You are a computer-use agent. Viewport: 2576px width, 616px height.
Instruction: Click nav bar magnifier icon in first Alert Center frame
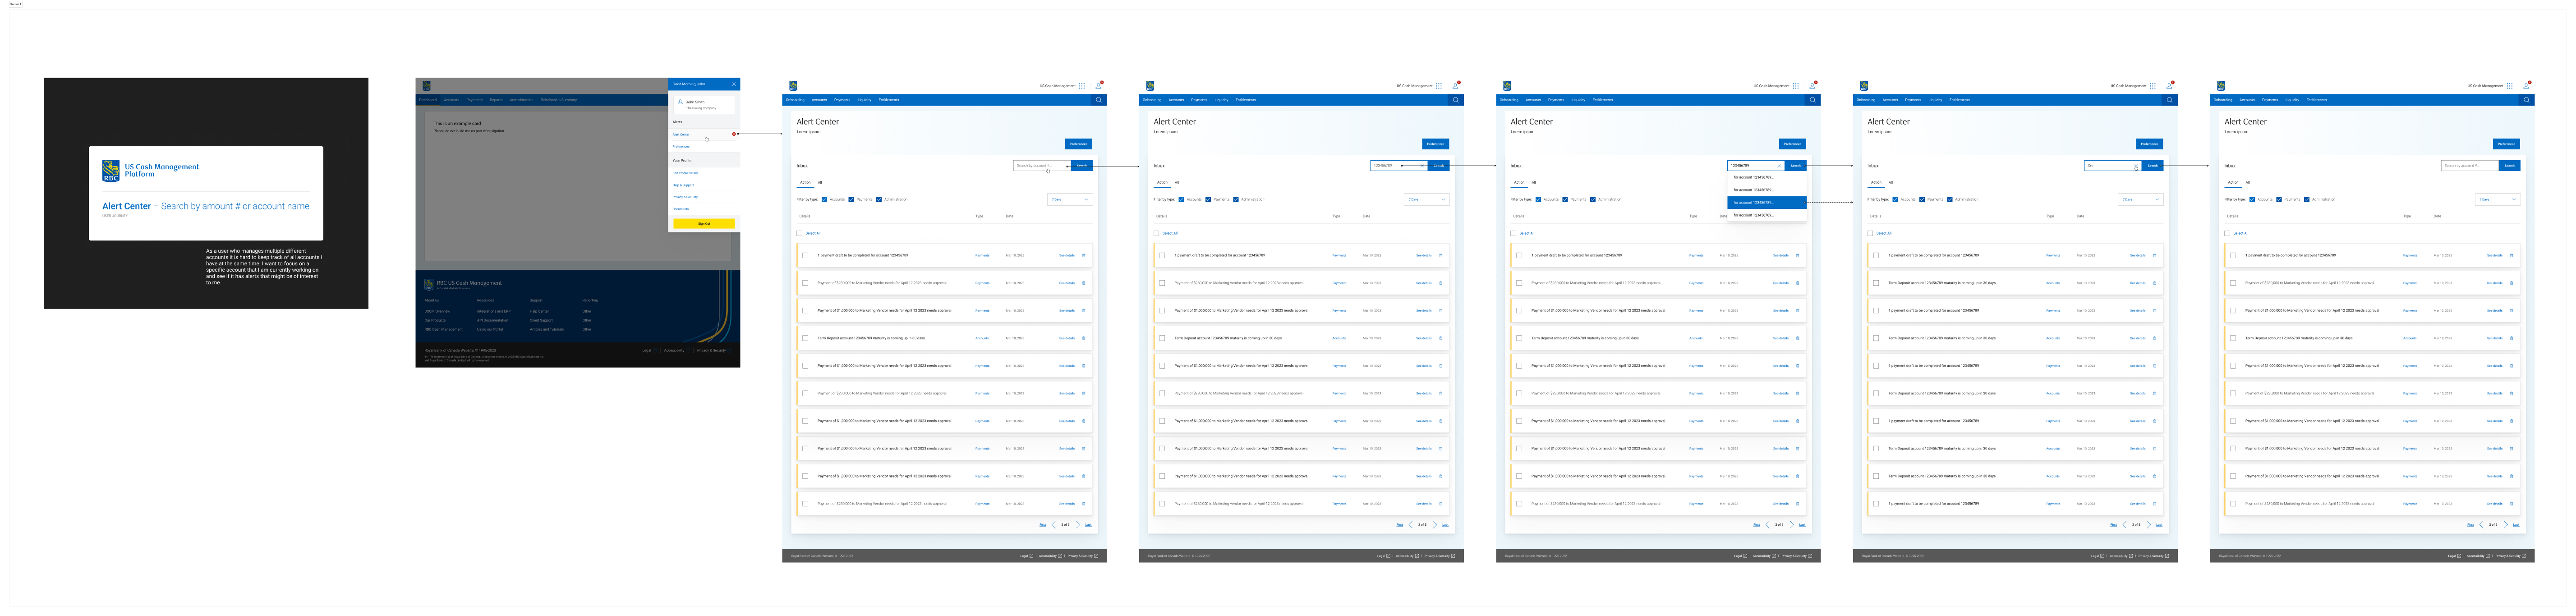[x=1098, y=100]
